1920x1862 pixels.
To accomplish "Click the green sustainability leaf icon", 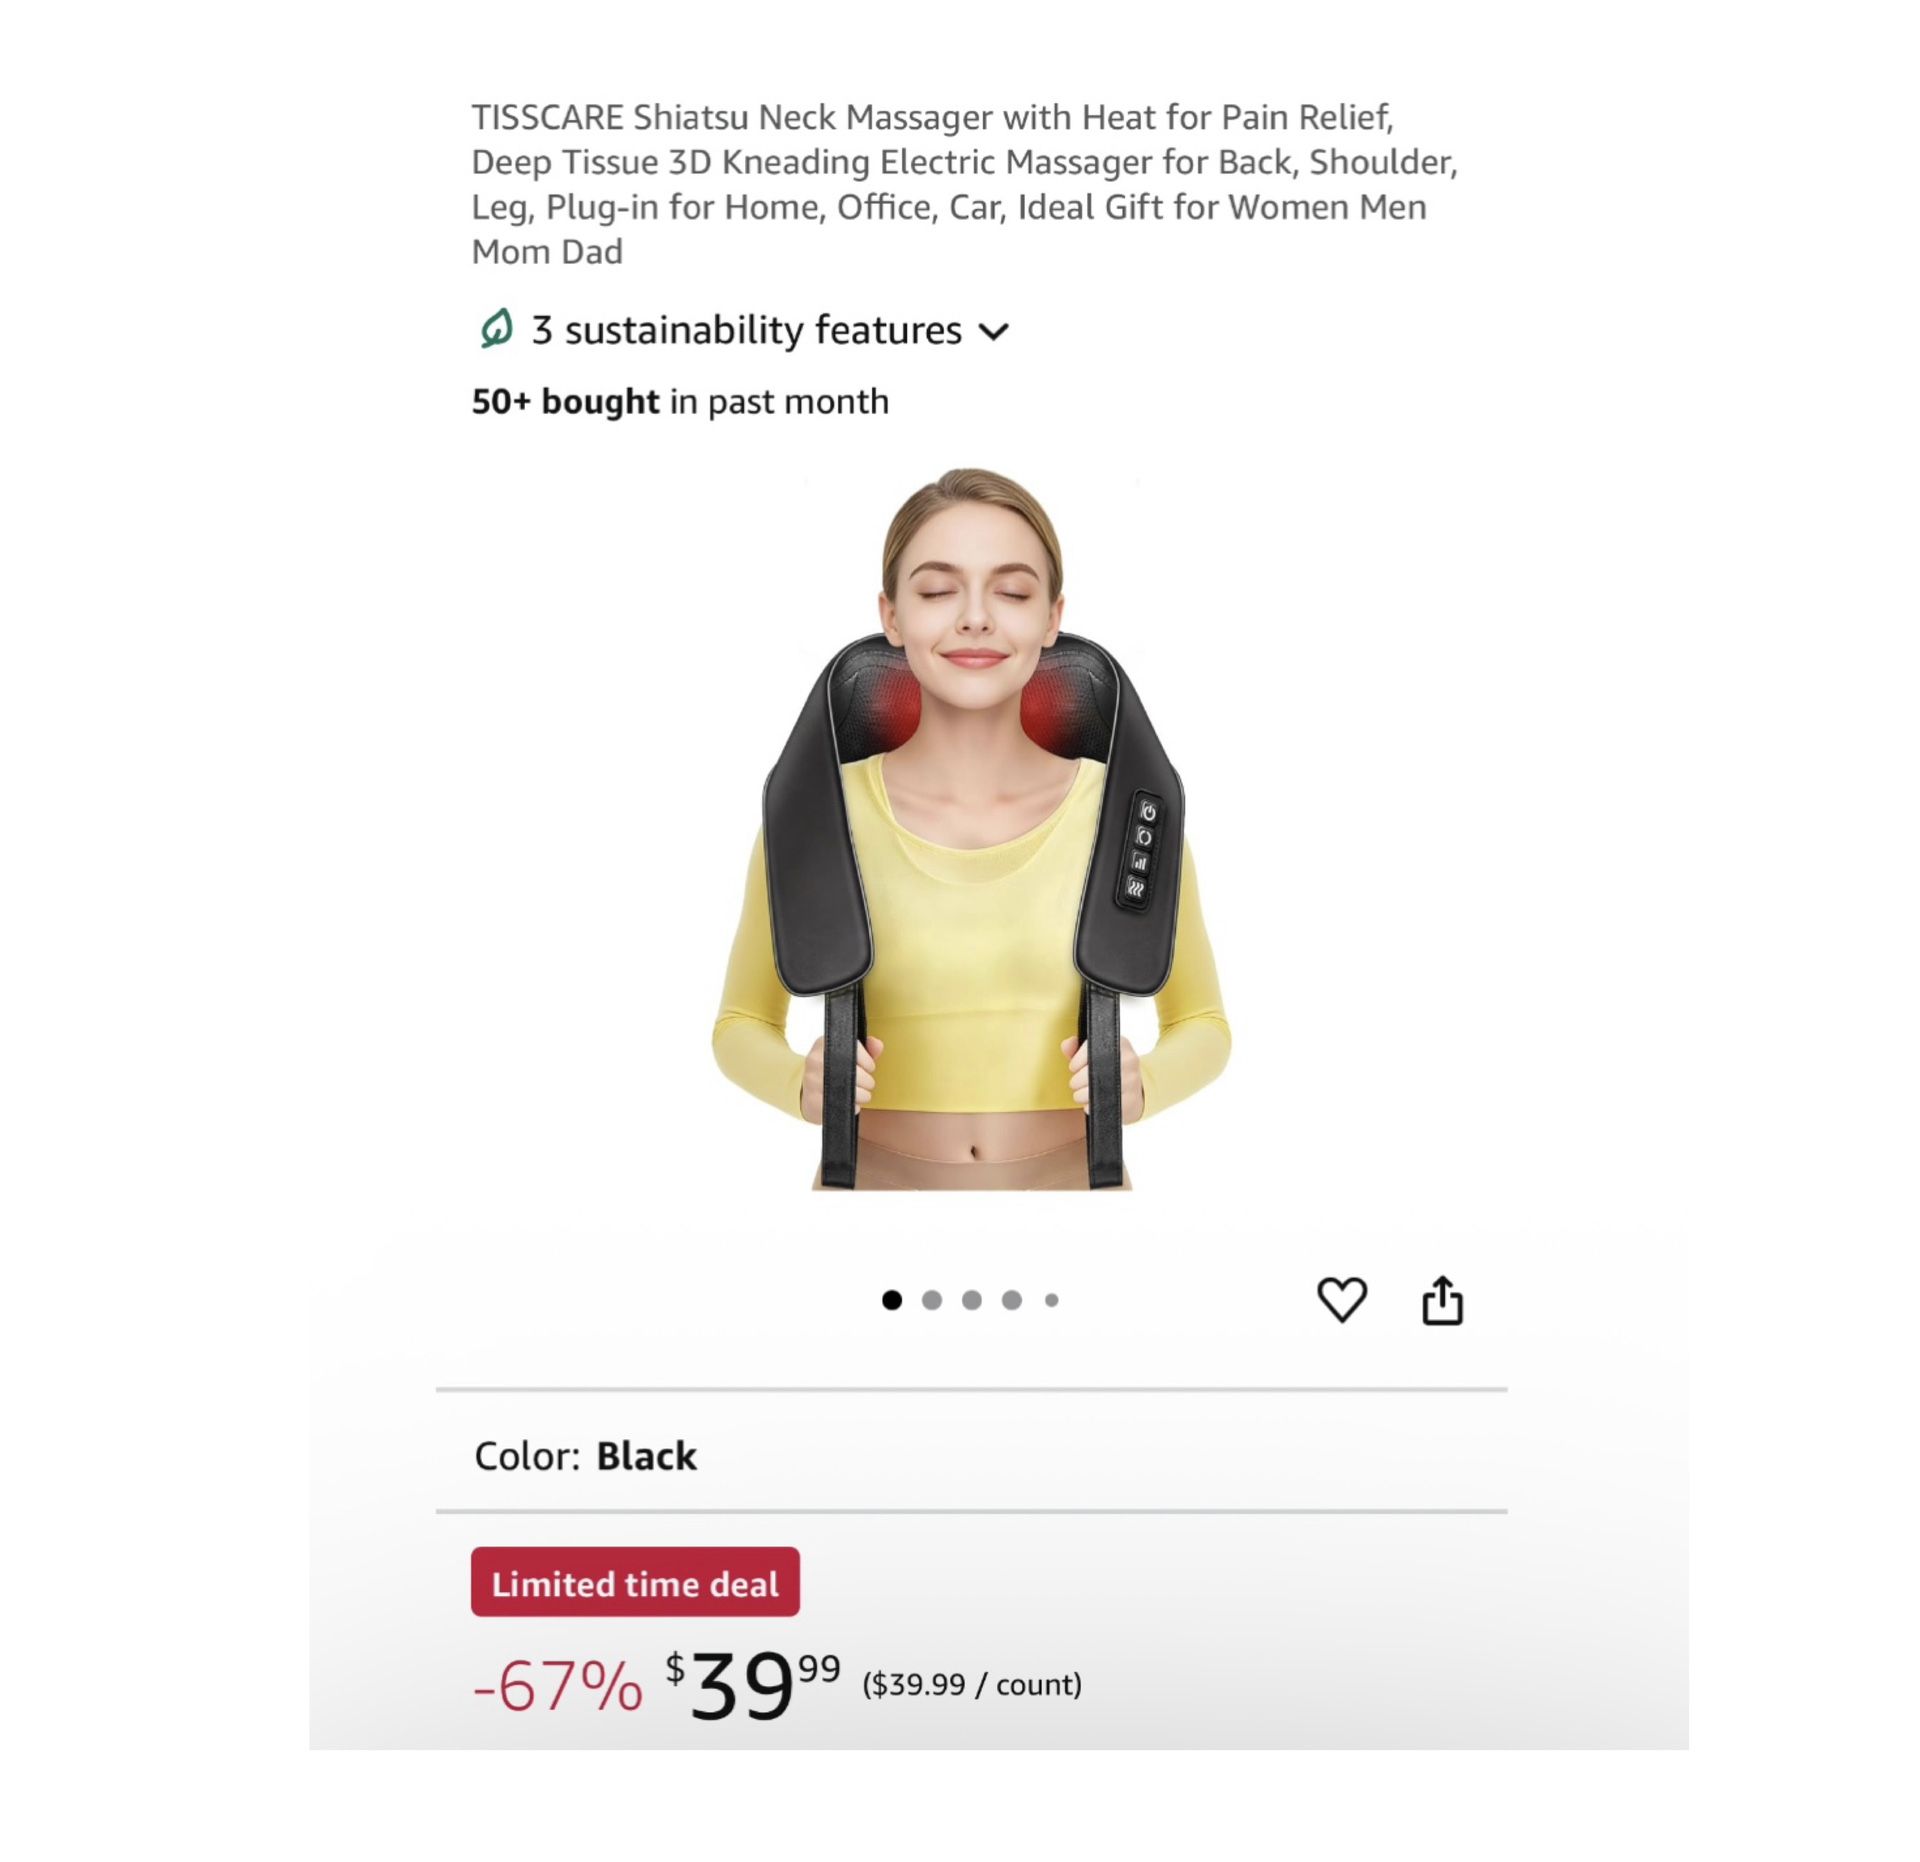I will pos(496,329).
